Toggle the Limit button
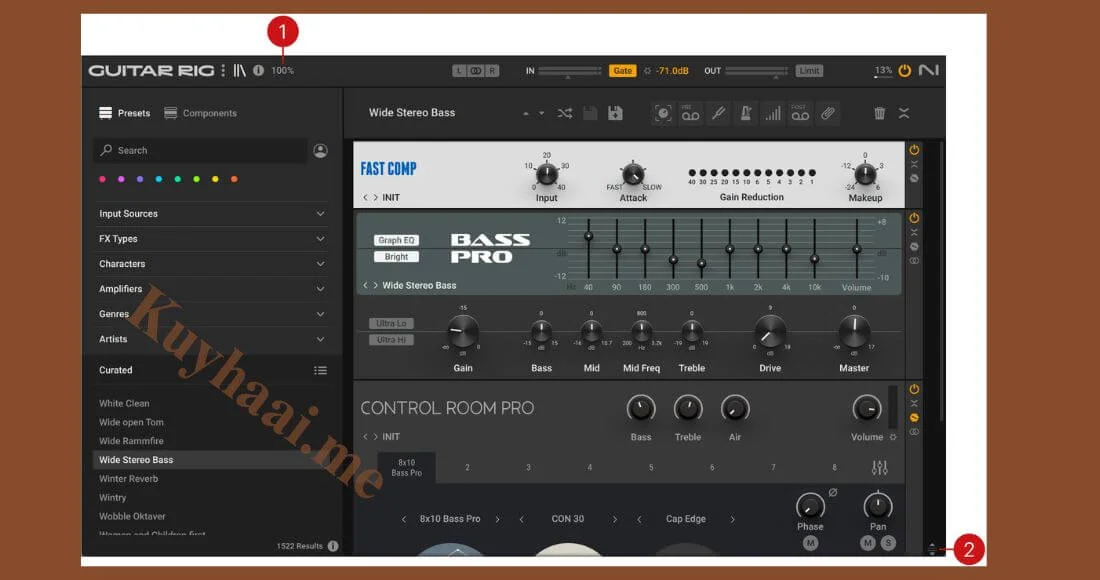1100x580 pixels. 809,71
